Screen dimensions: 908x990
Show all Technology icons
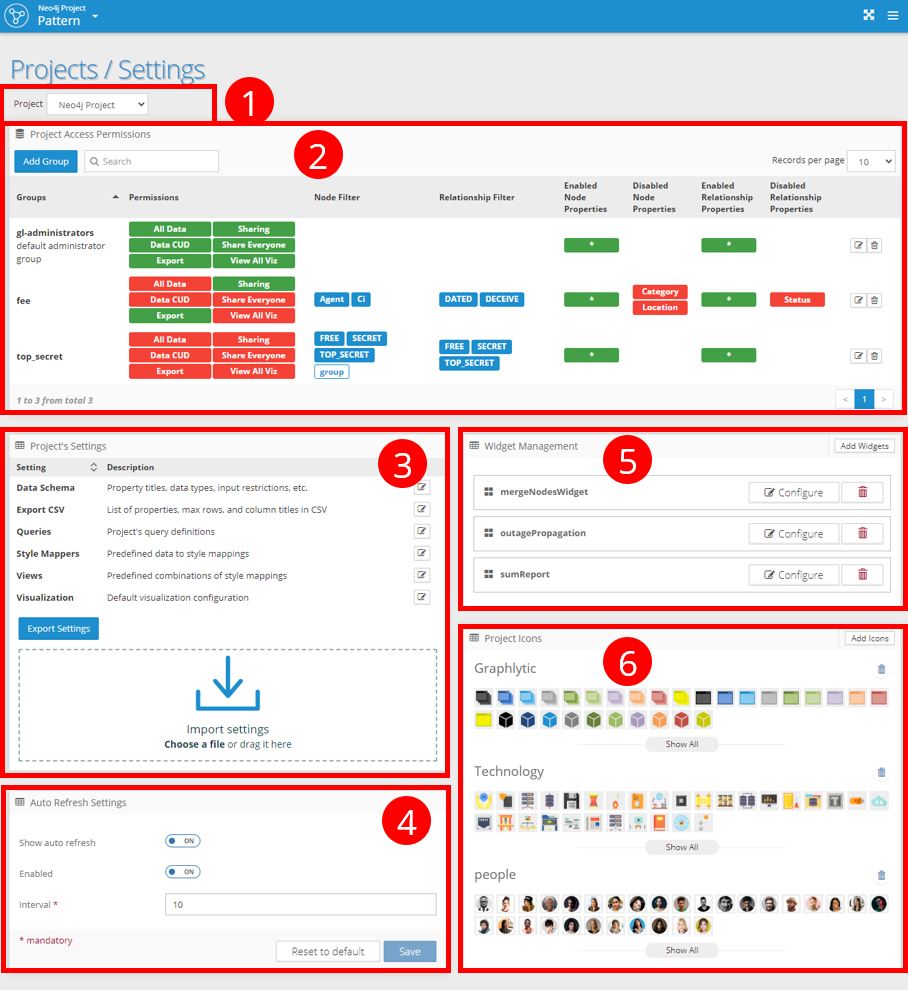pos(682,847)
